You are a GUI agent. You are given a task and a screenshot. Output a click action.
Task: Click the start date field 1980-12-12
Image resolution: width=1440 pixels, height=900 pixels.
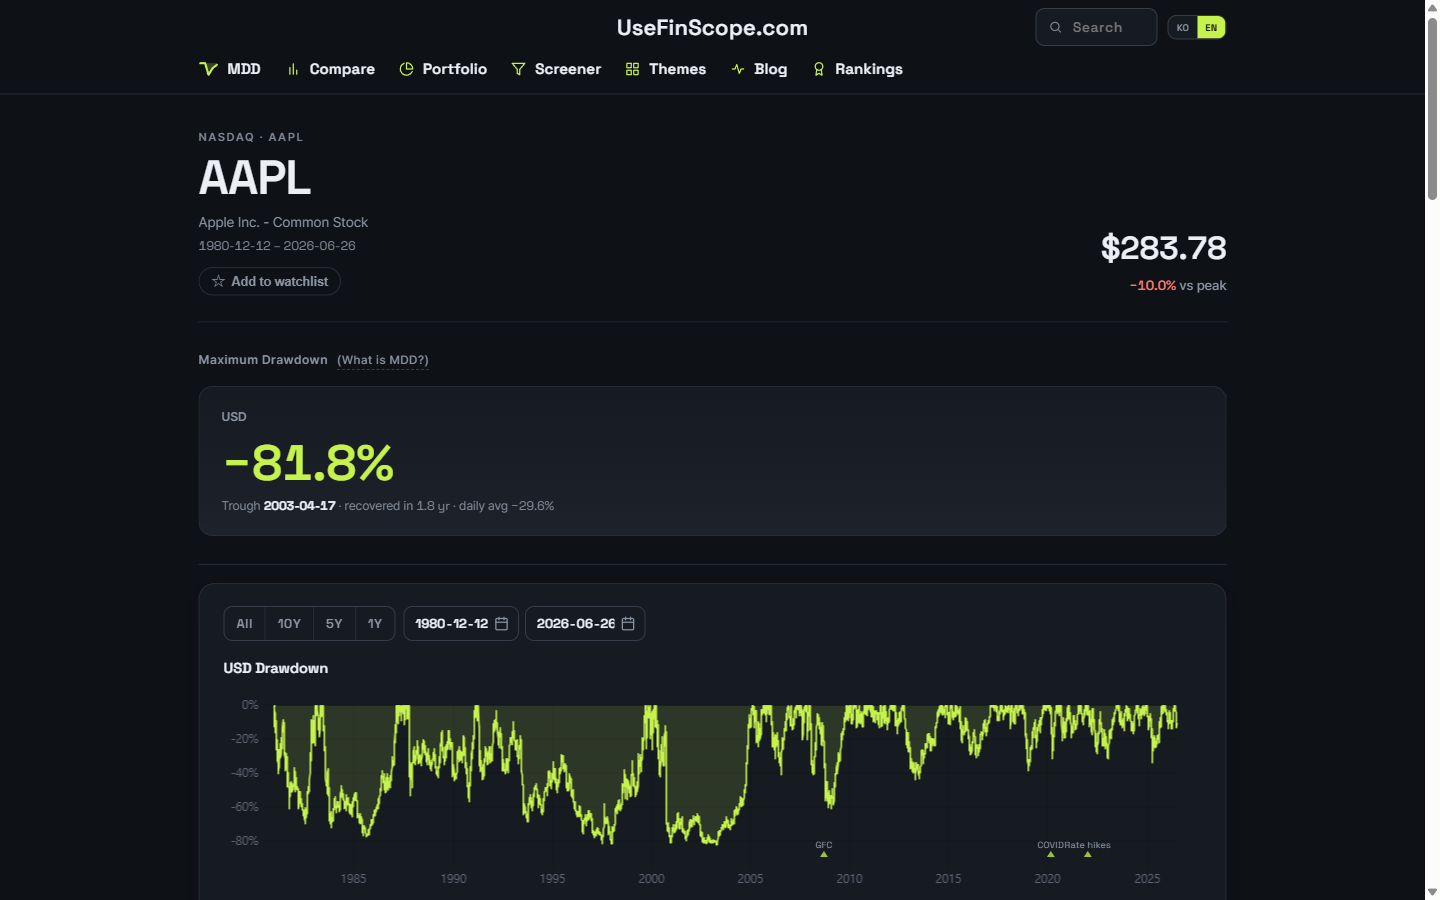click(x=461, y=623)
